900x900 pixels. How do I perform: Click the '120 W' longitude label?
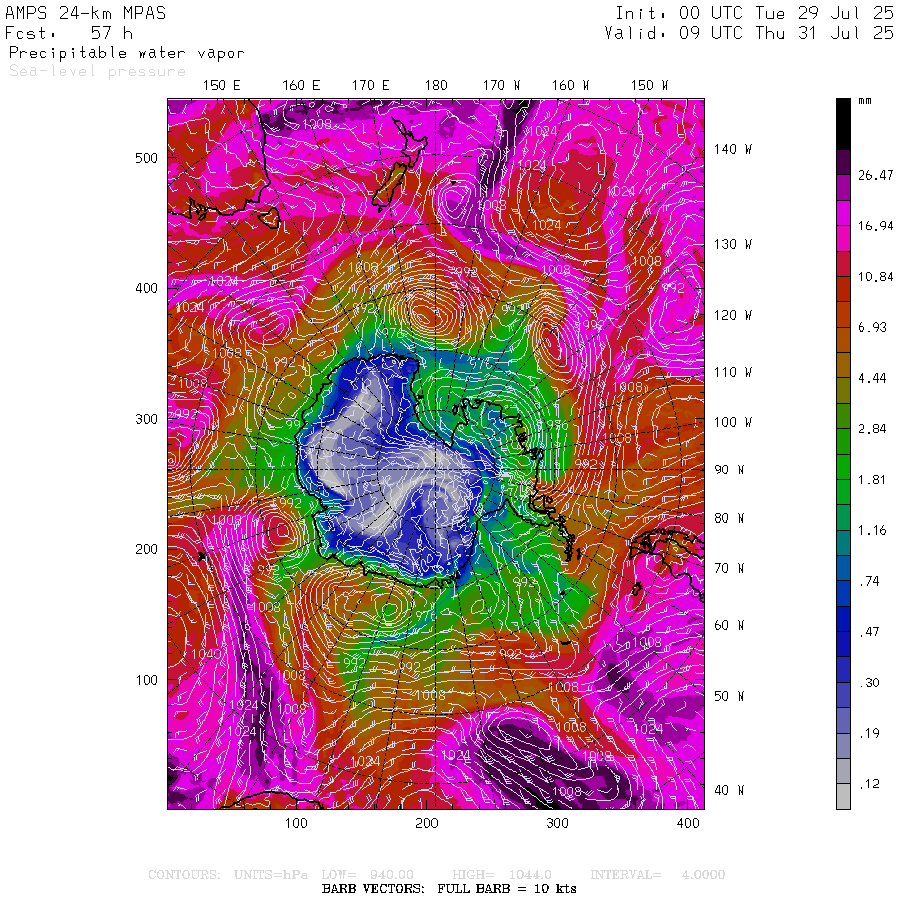tap(732, 315)
